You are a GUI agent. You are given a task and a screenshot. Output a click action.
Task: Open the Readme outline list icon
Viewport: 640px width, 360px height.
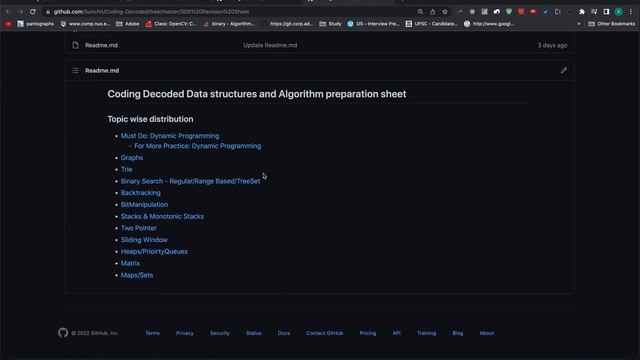coord(75,71)
